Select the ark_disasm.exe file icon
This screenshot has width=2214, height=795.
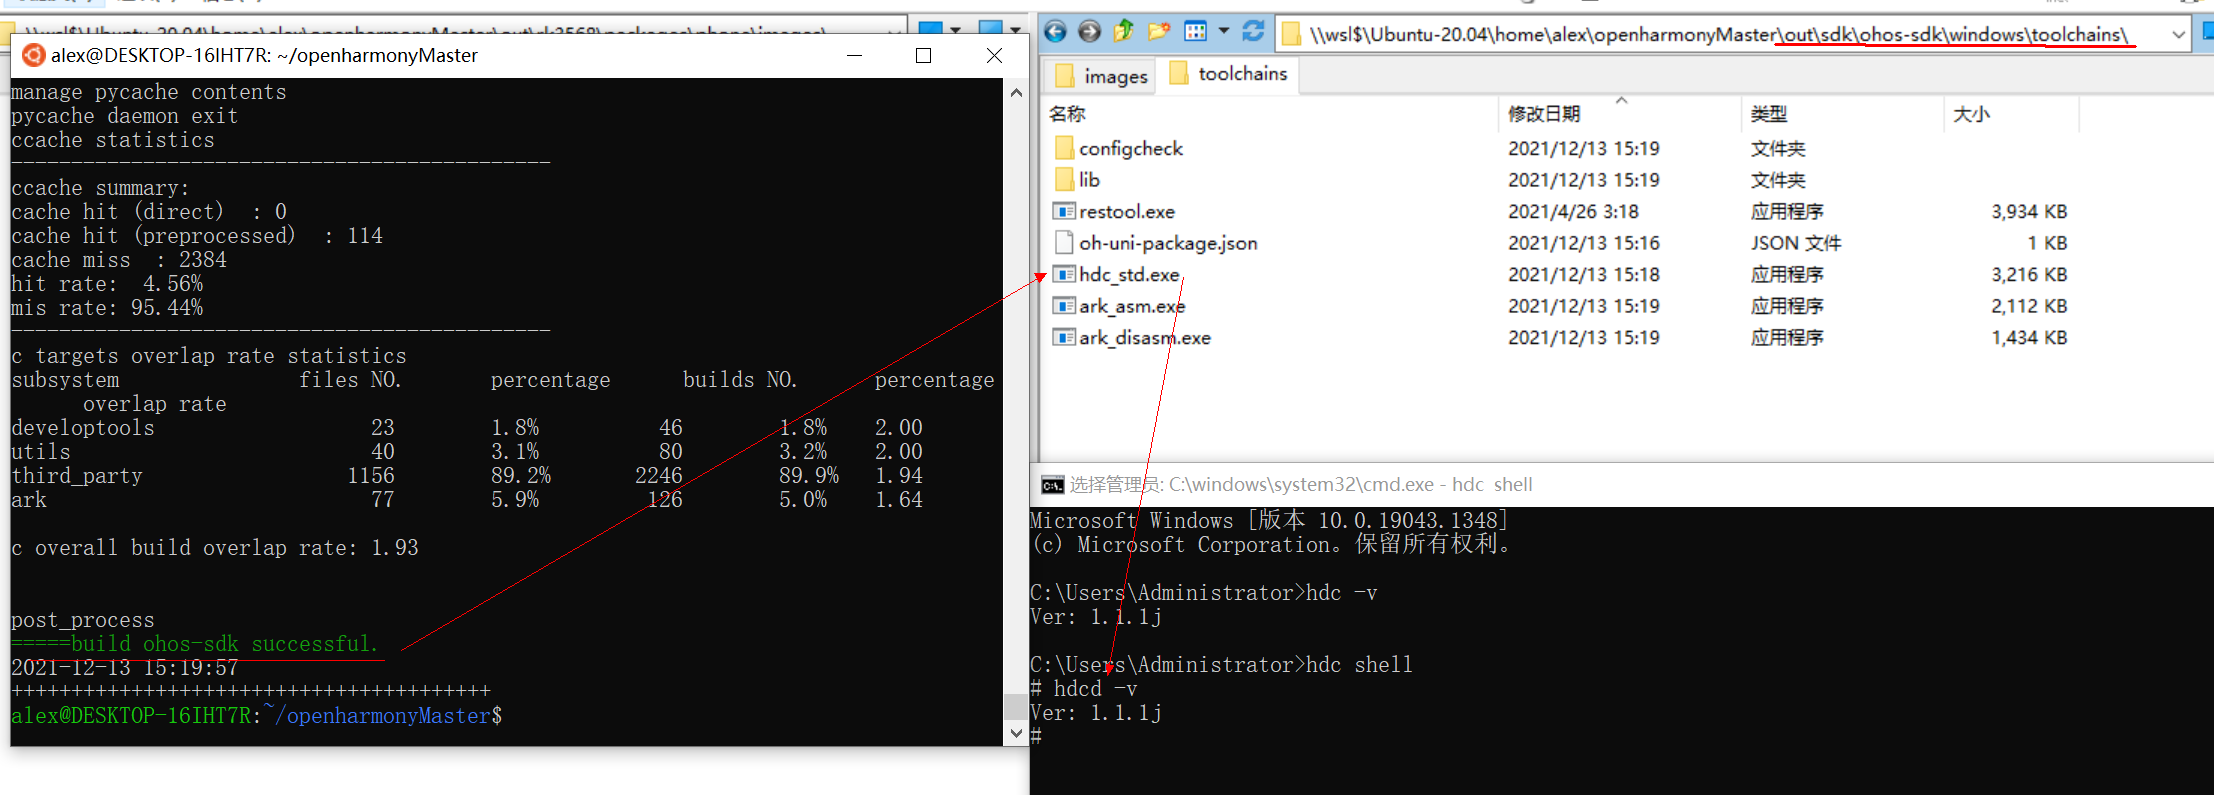(1064, 337)
